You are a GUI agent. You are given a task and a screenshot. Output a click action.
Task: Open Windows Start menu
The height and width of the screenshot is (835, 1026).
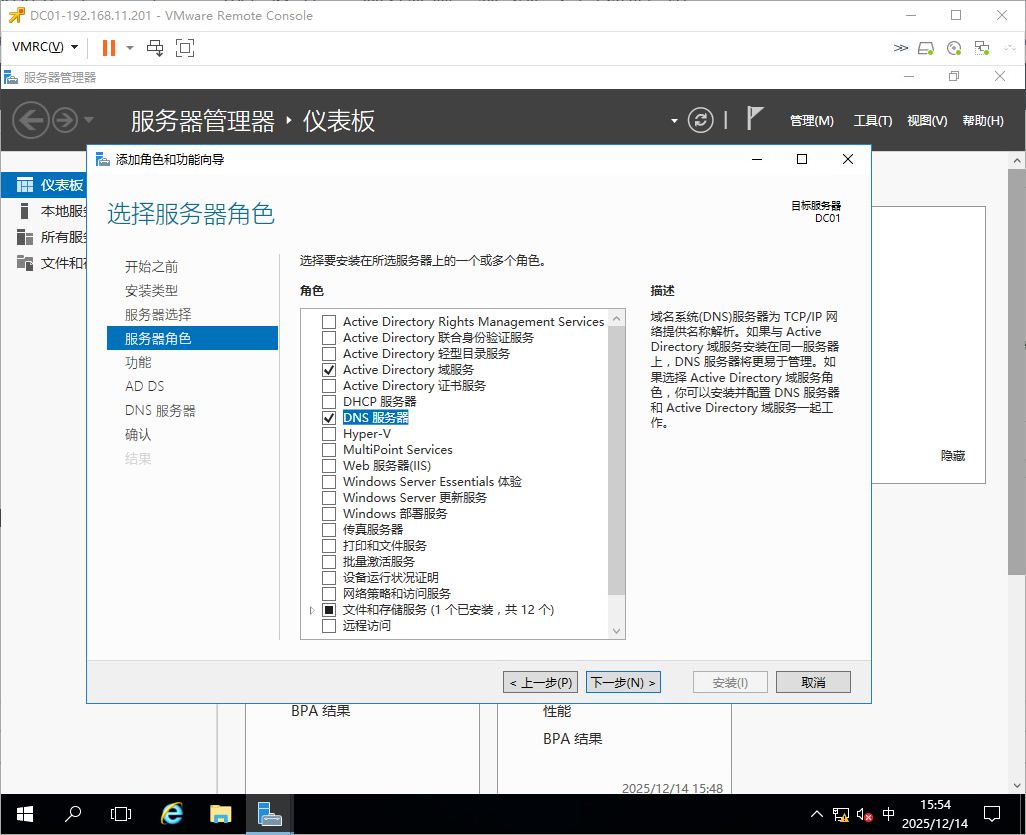pos(24,814)
